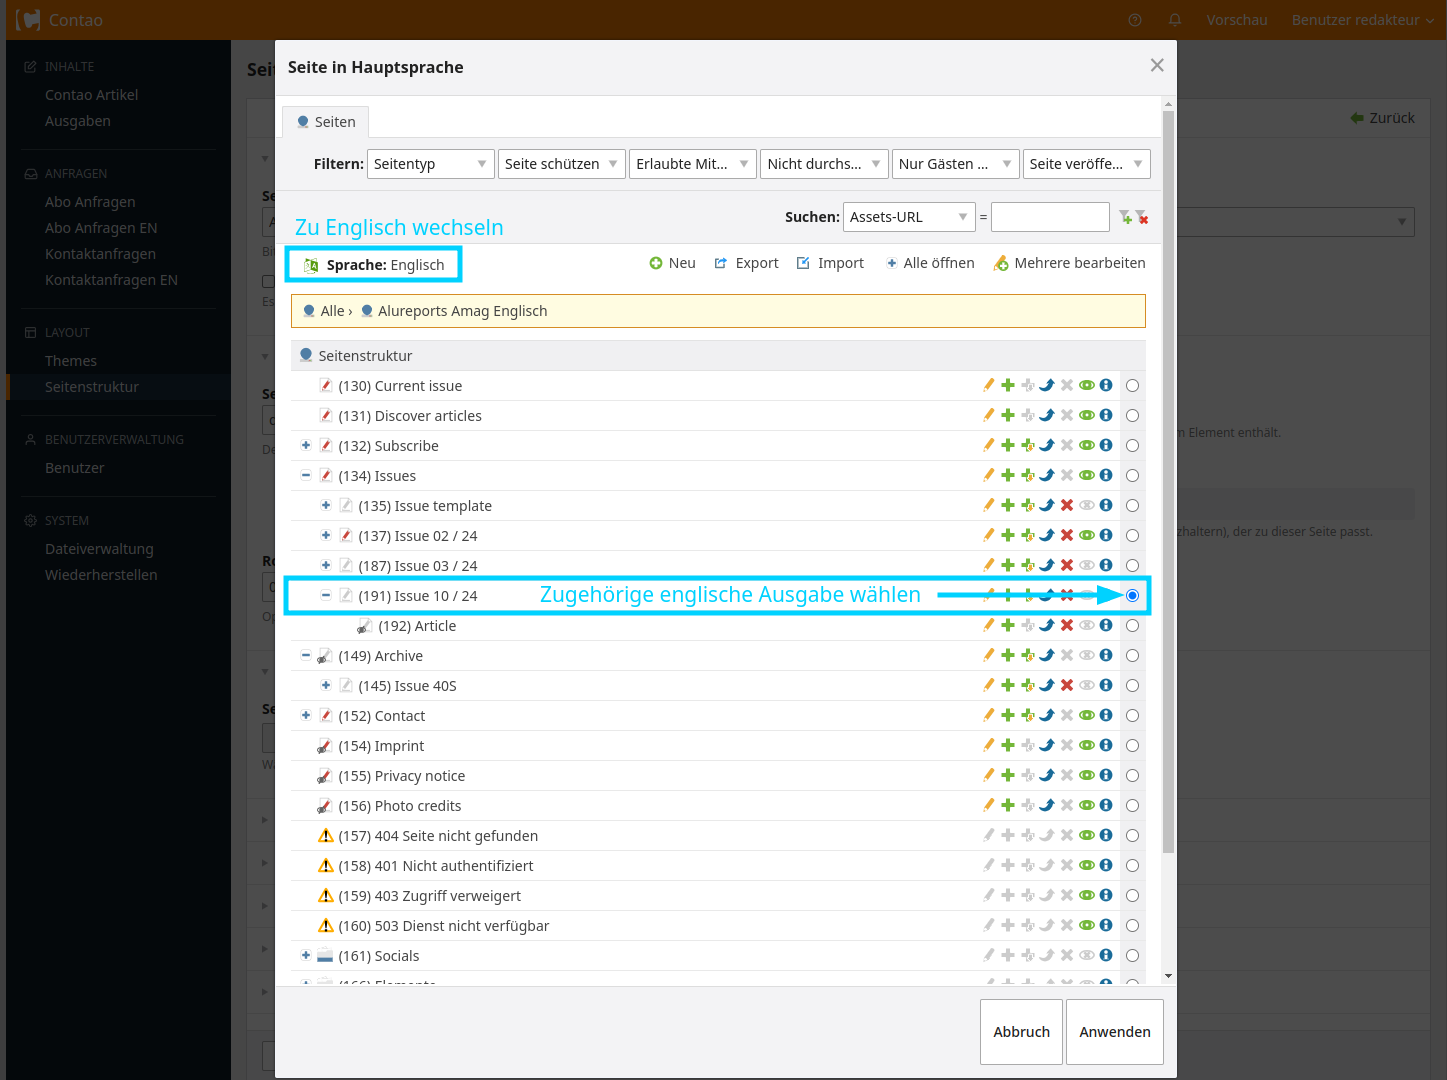Click the Abbruch button
1447x1080 pixels.
point(1021,1032)
